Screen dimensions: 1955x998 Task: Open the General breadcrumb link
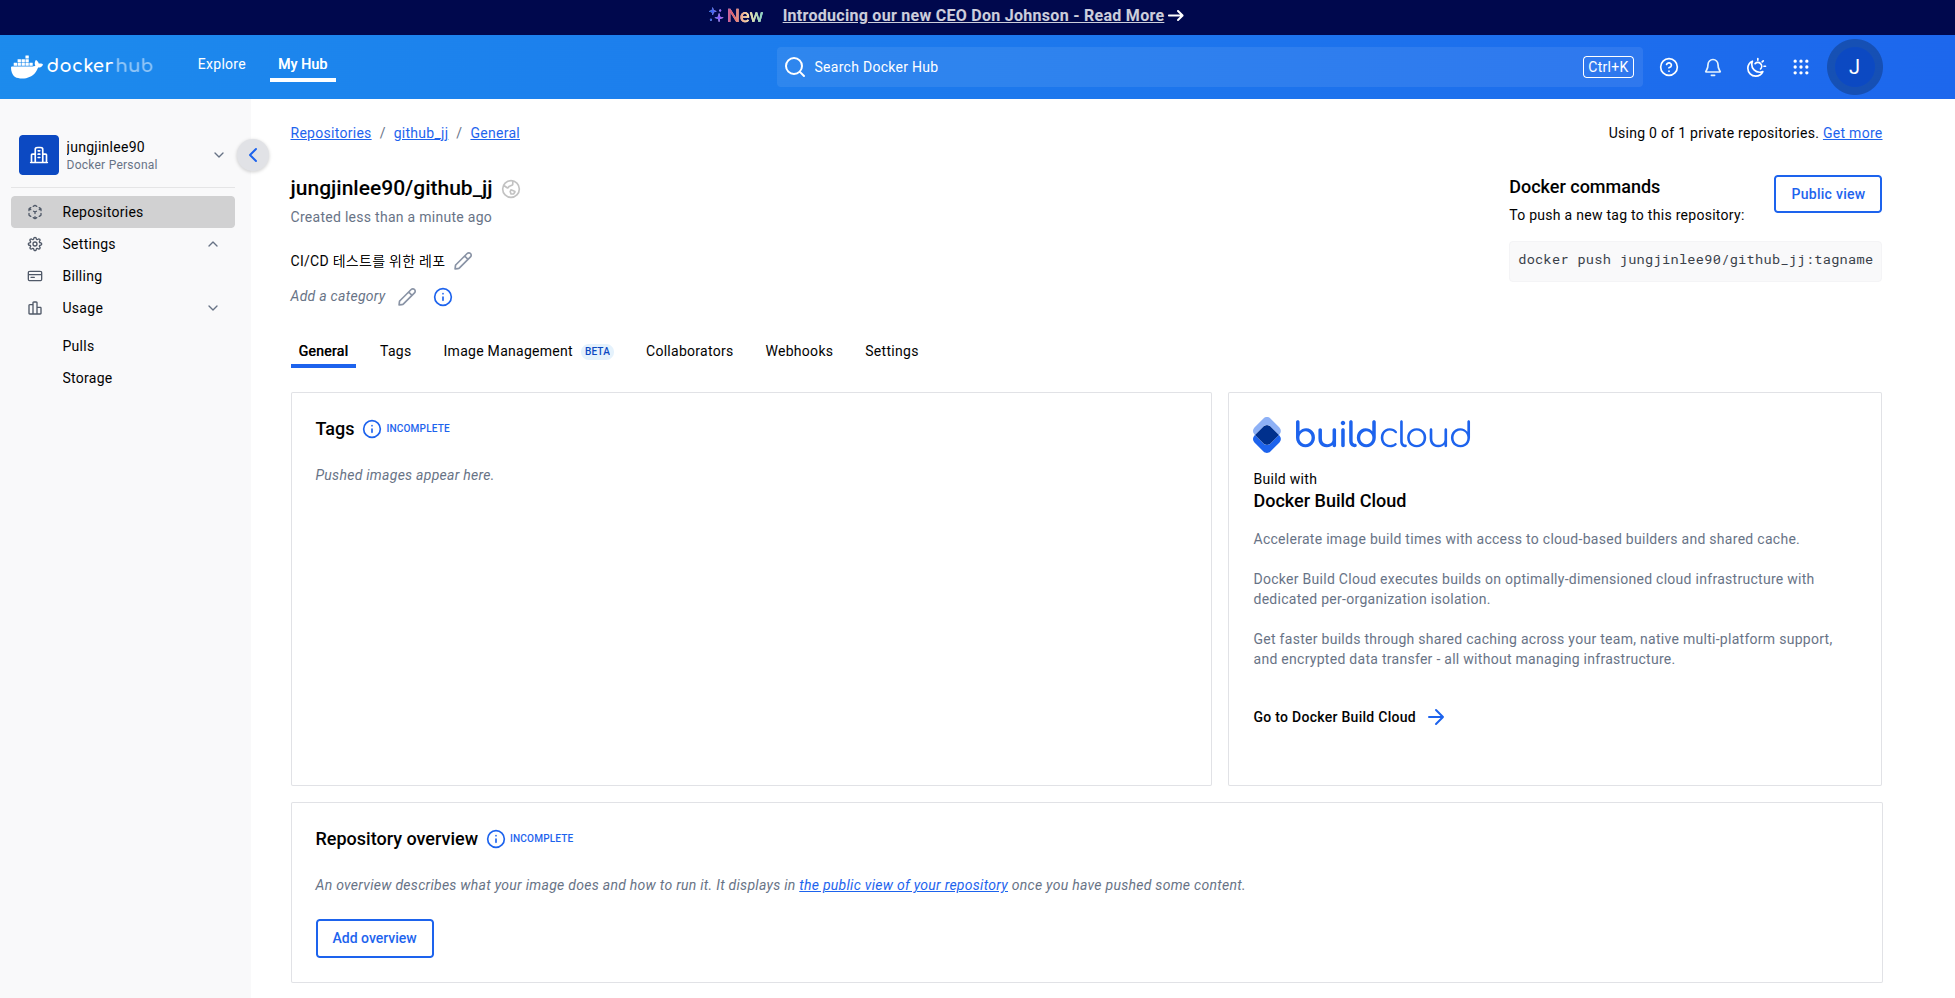click(495, 133)
